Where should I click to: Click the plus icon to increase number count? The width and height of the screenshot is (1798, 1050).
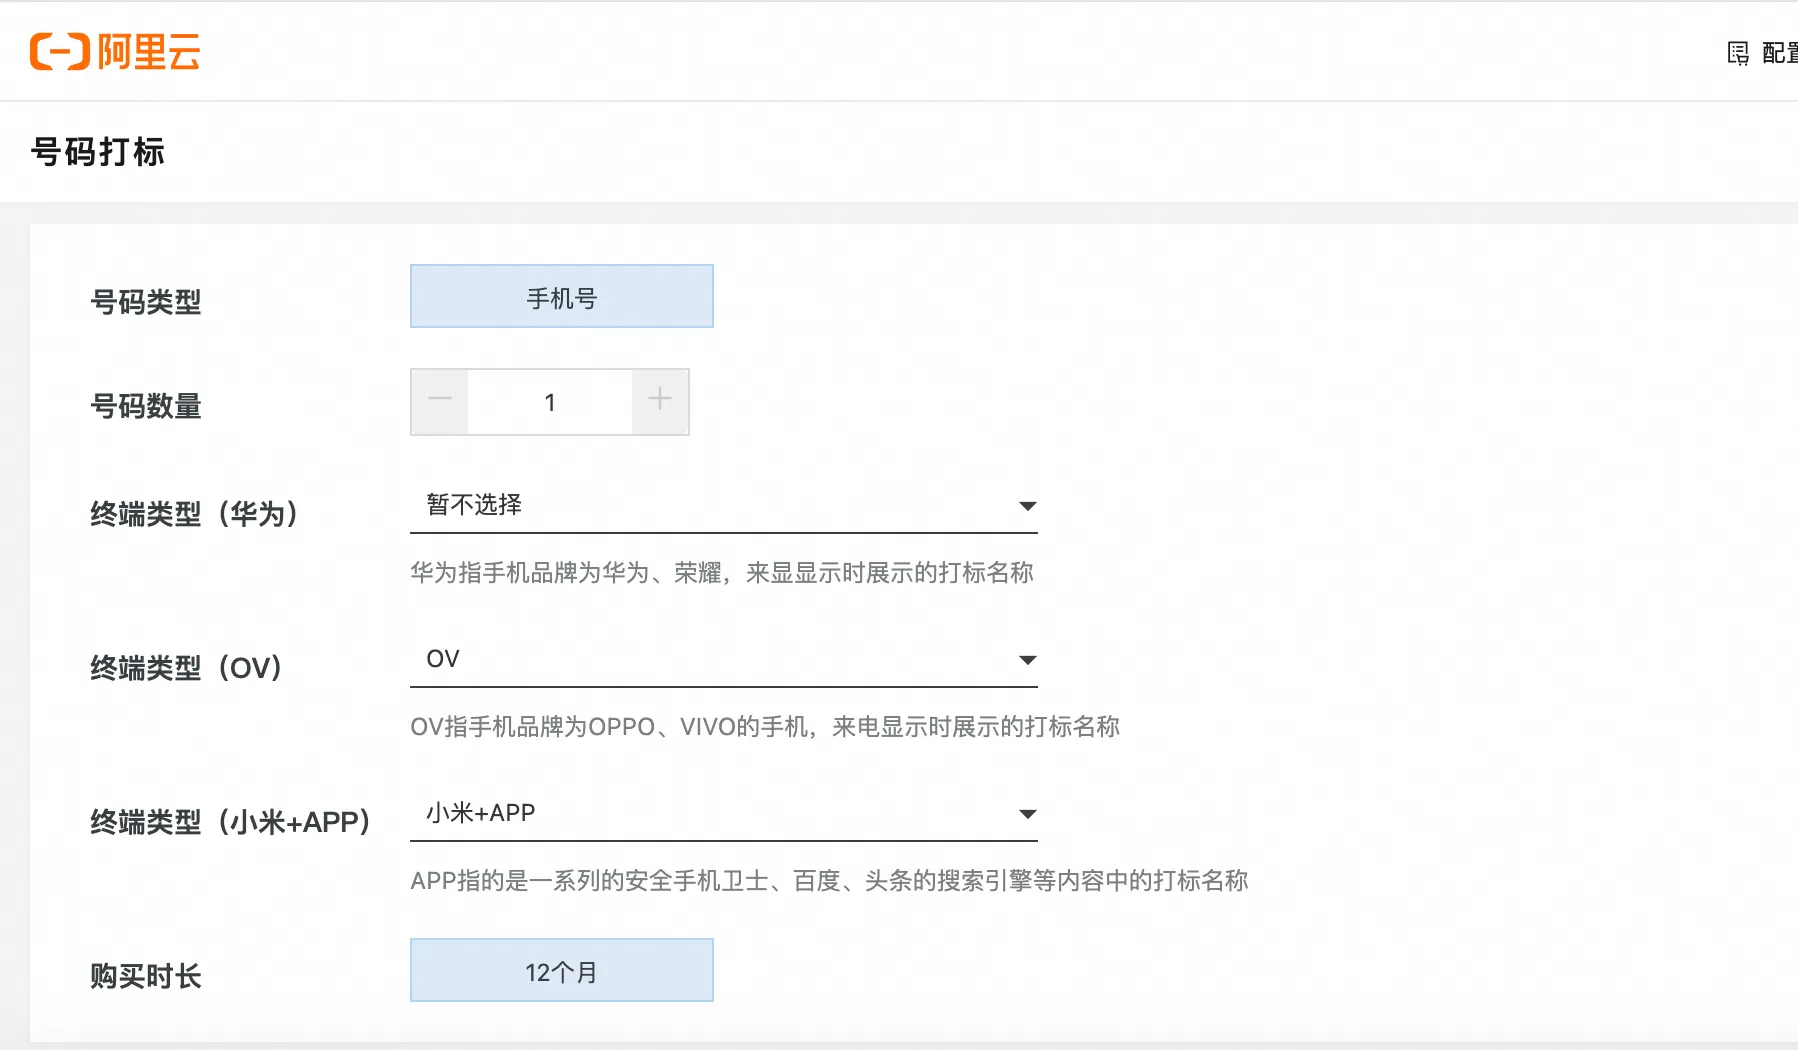[660, 401]
